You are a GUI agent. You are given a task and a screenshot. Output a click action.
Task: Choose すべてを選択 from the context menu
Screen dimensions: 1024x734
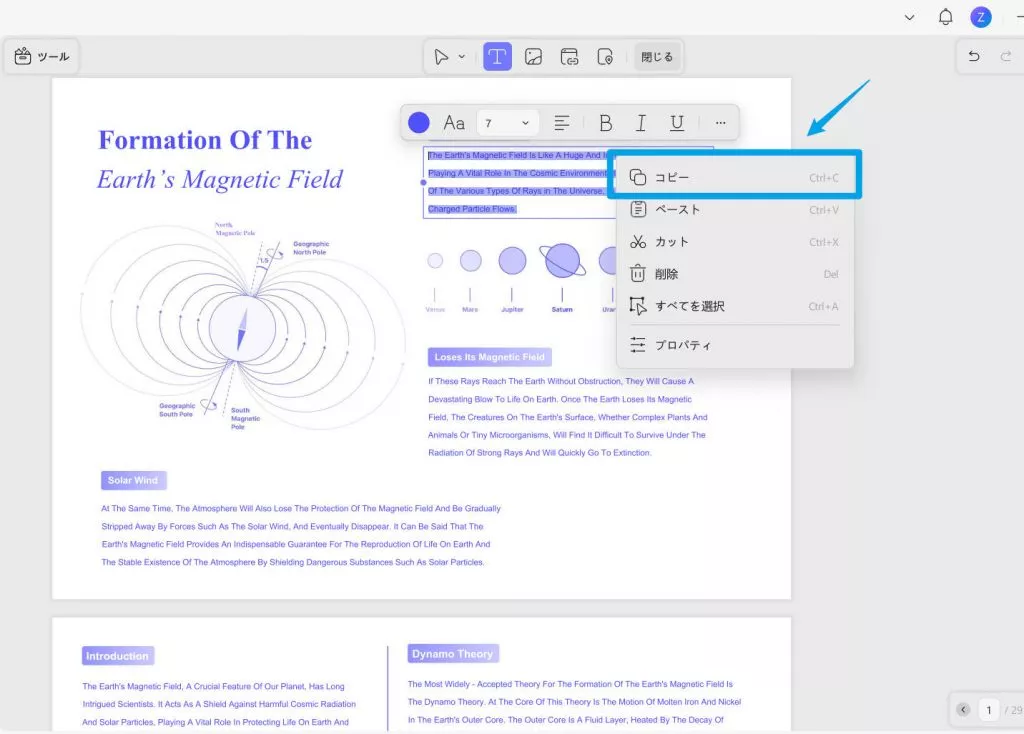[x=734, y=306]
